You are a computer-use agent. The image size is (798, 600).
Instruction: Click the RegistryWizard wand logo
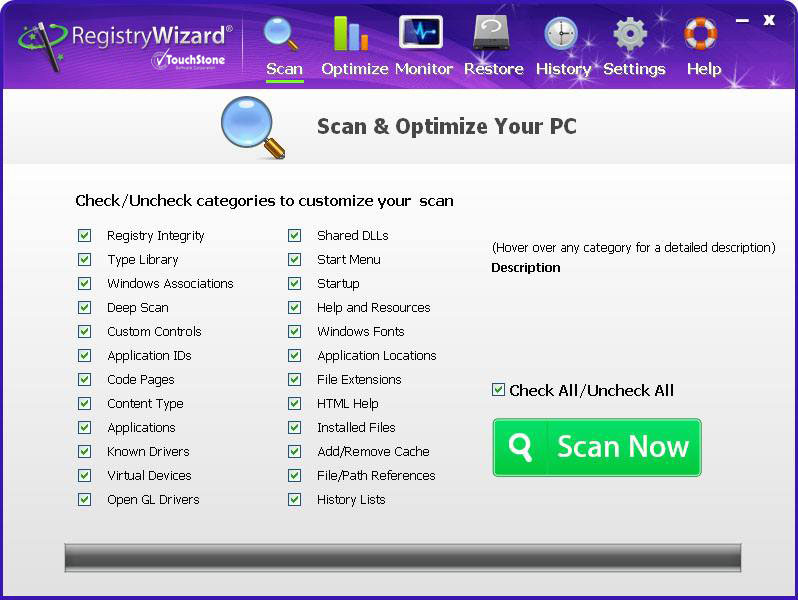pos(43,45)
